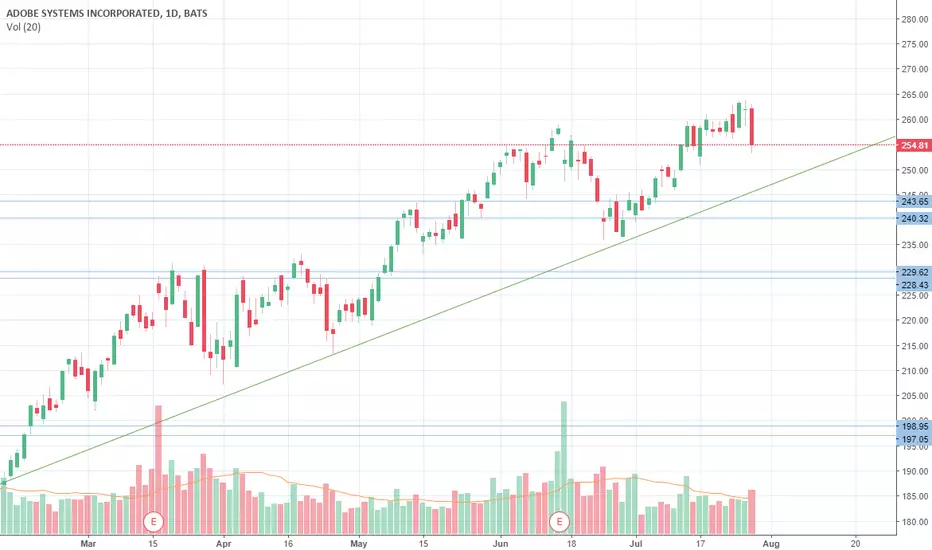Click the Apr label on time axis

point(223,543)
